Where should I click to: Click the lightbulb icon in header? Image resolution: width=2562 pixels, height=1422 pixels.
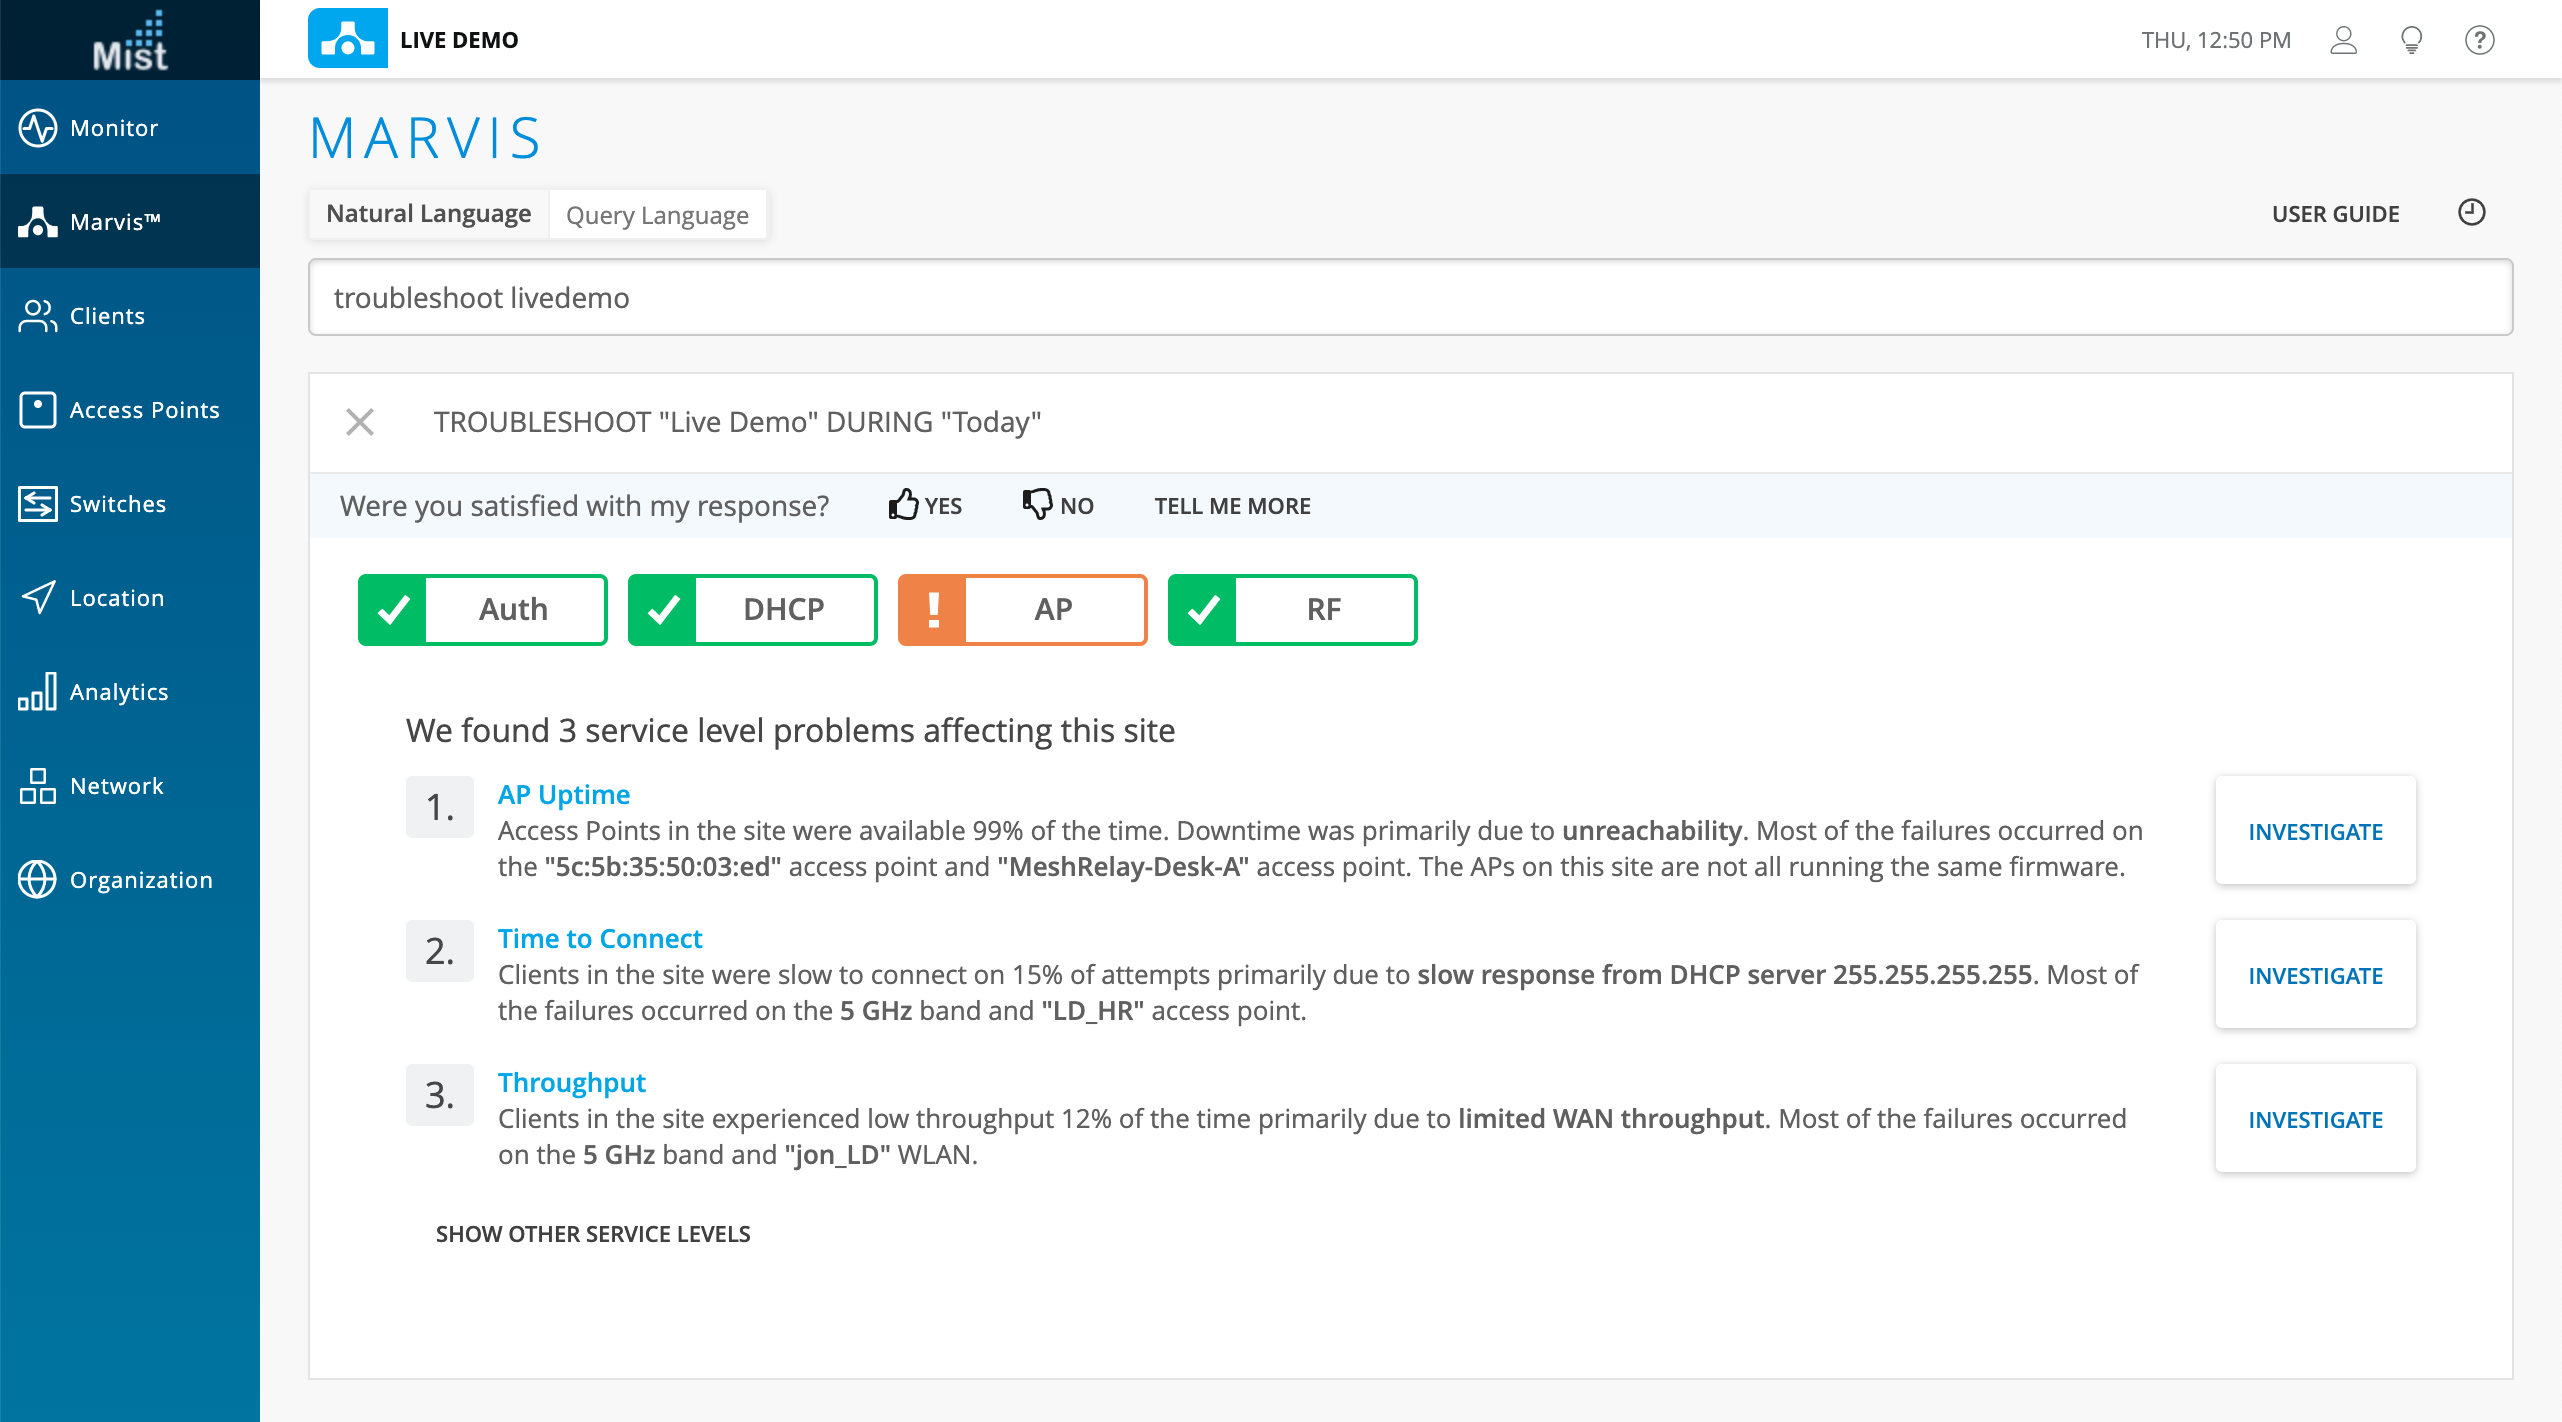click(x=2411, y=40)
